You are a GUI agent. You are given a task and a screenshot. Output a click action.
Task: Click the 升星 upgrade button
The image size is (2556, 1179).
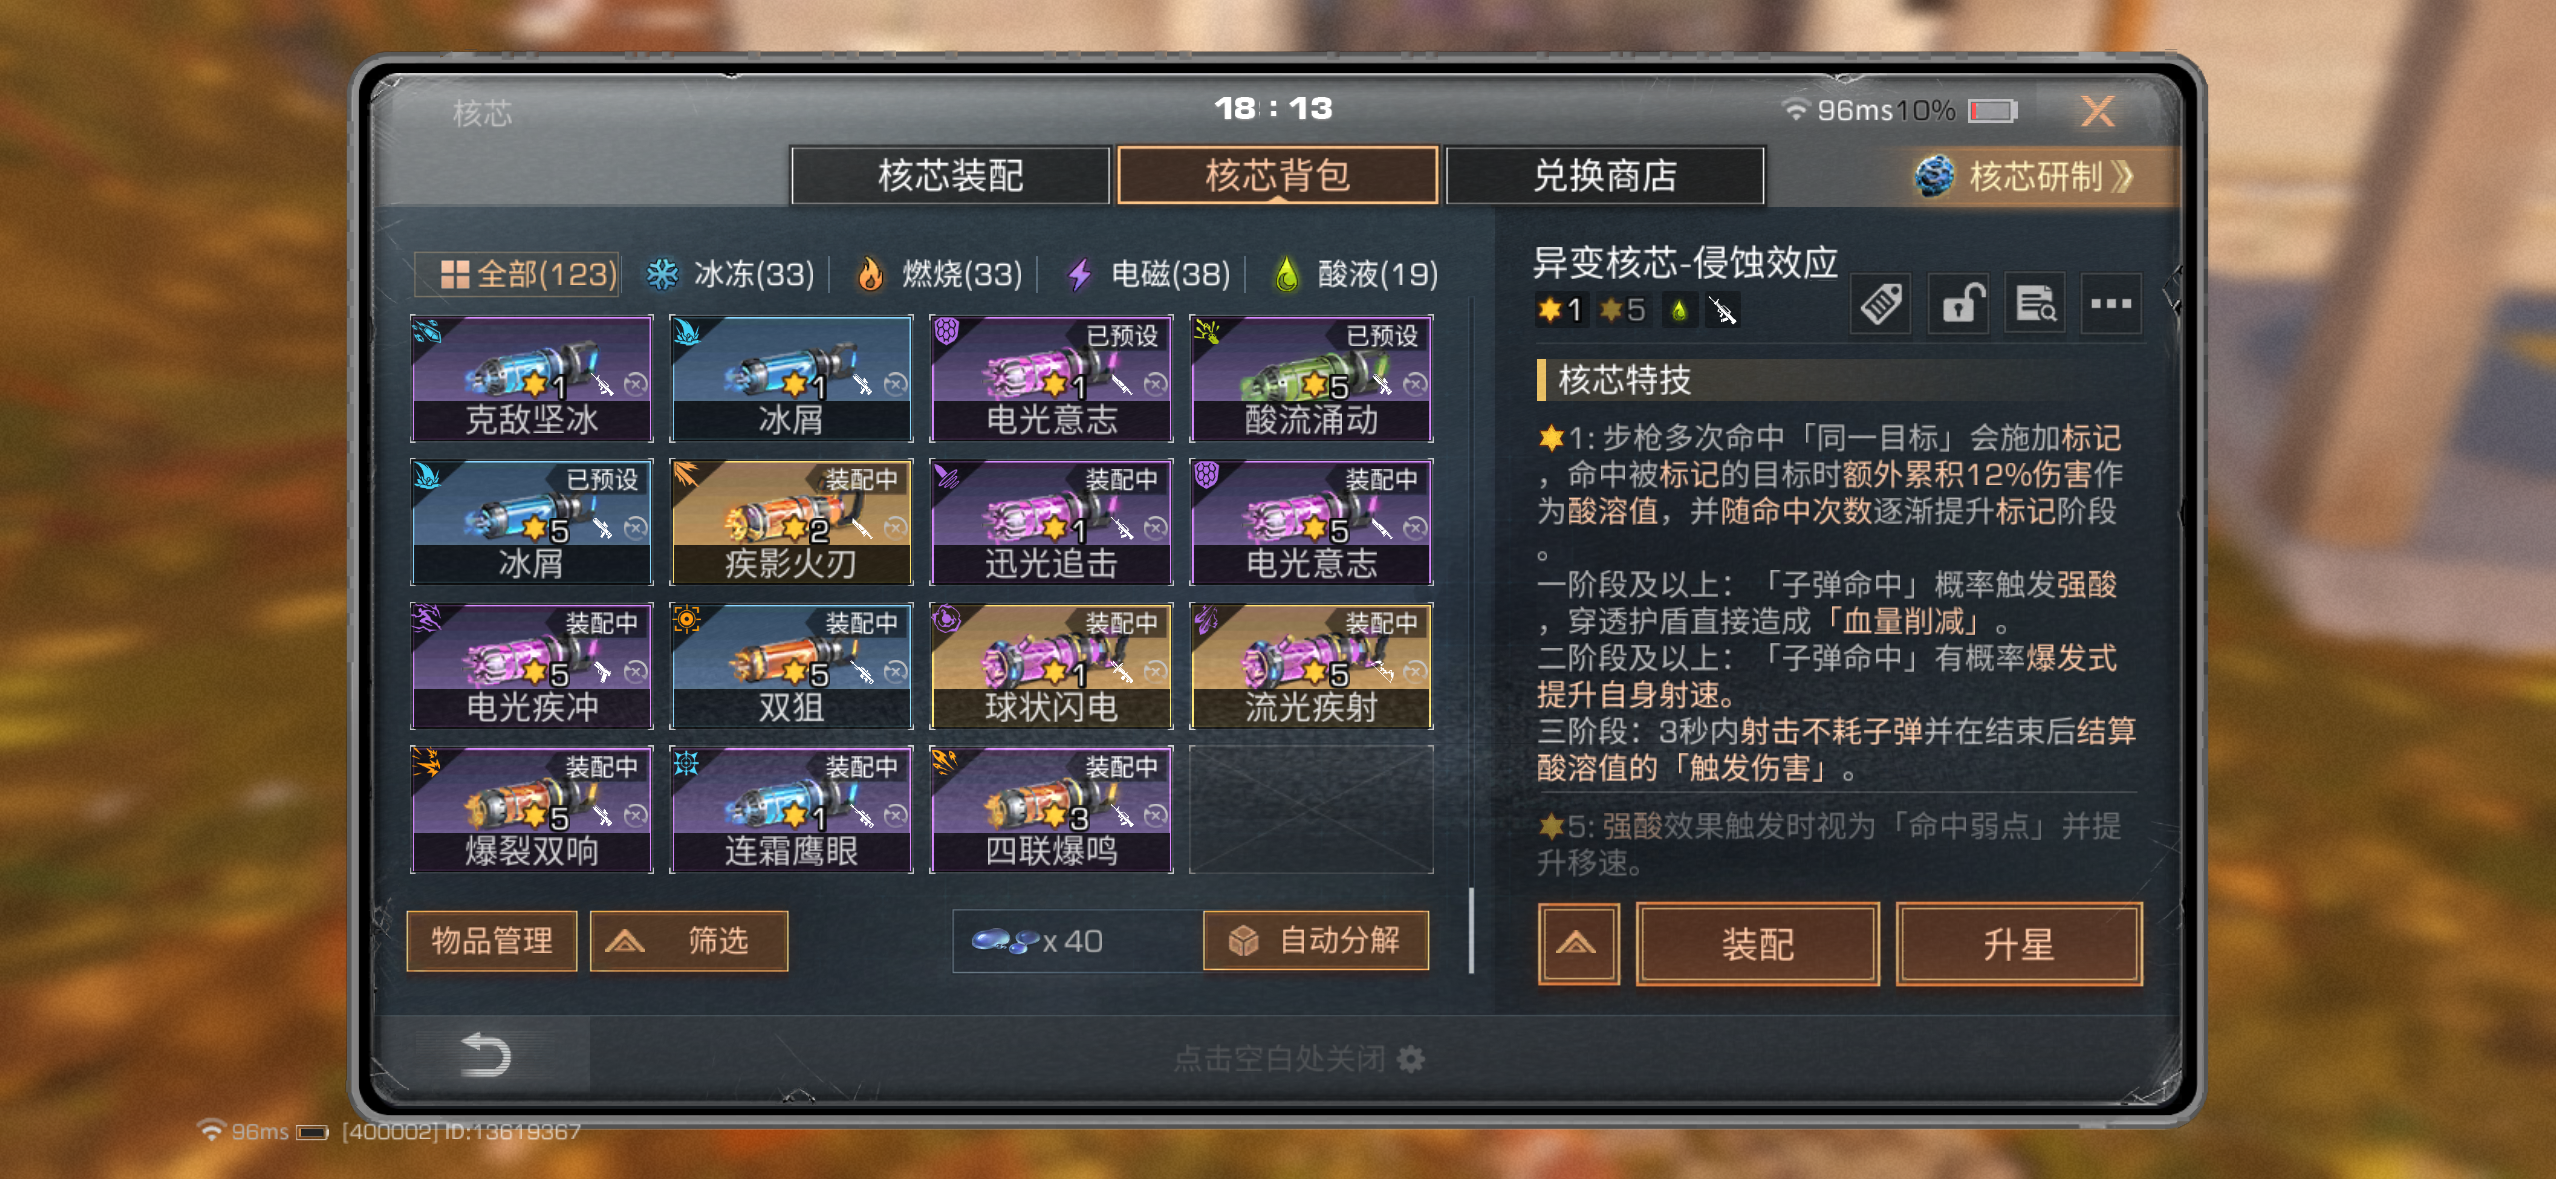[x=2018, y=944]
